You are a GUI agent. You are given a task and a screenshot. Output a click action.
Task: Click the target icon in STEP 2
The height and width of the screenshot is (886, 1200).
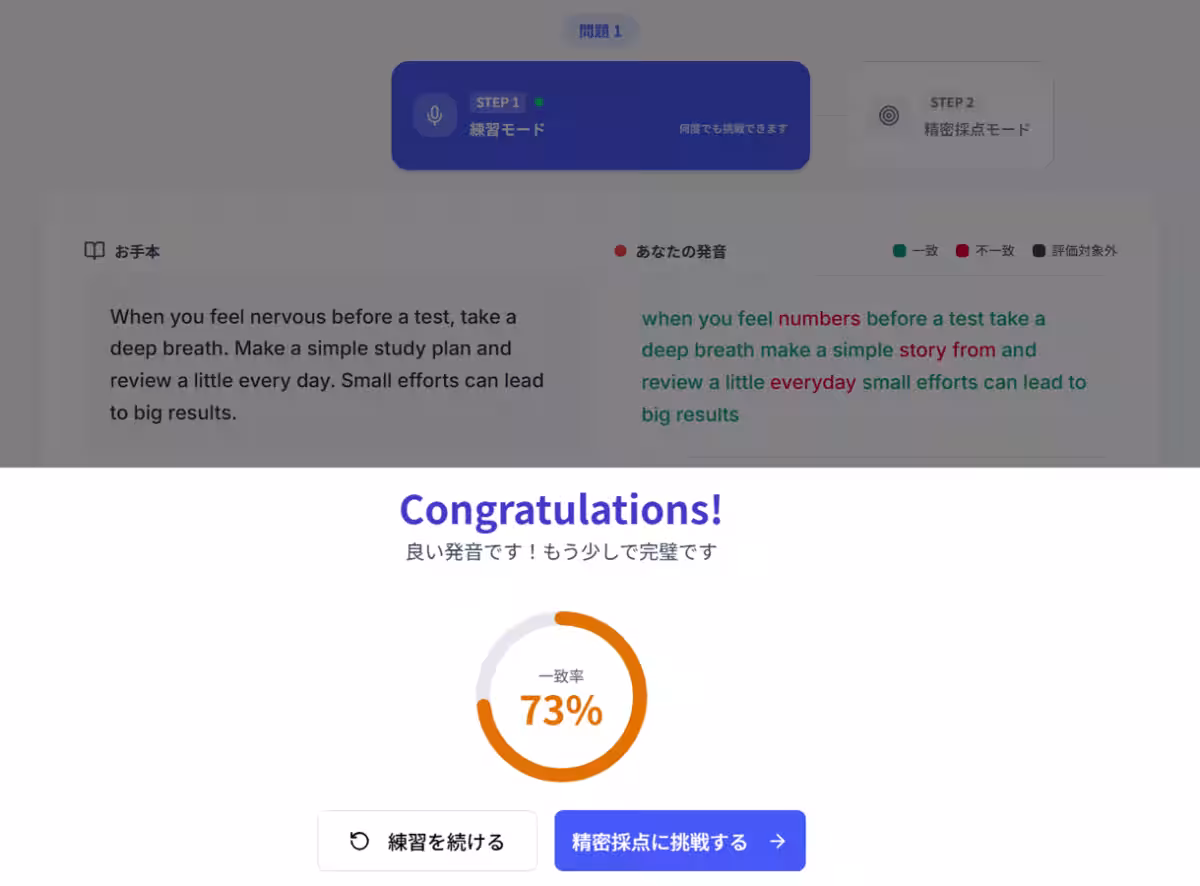[889, 115]
